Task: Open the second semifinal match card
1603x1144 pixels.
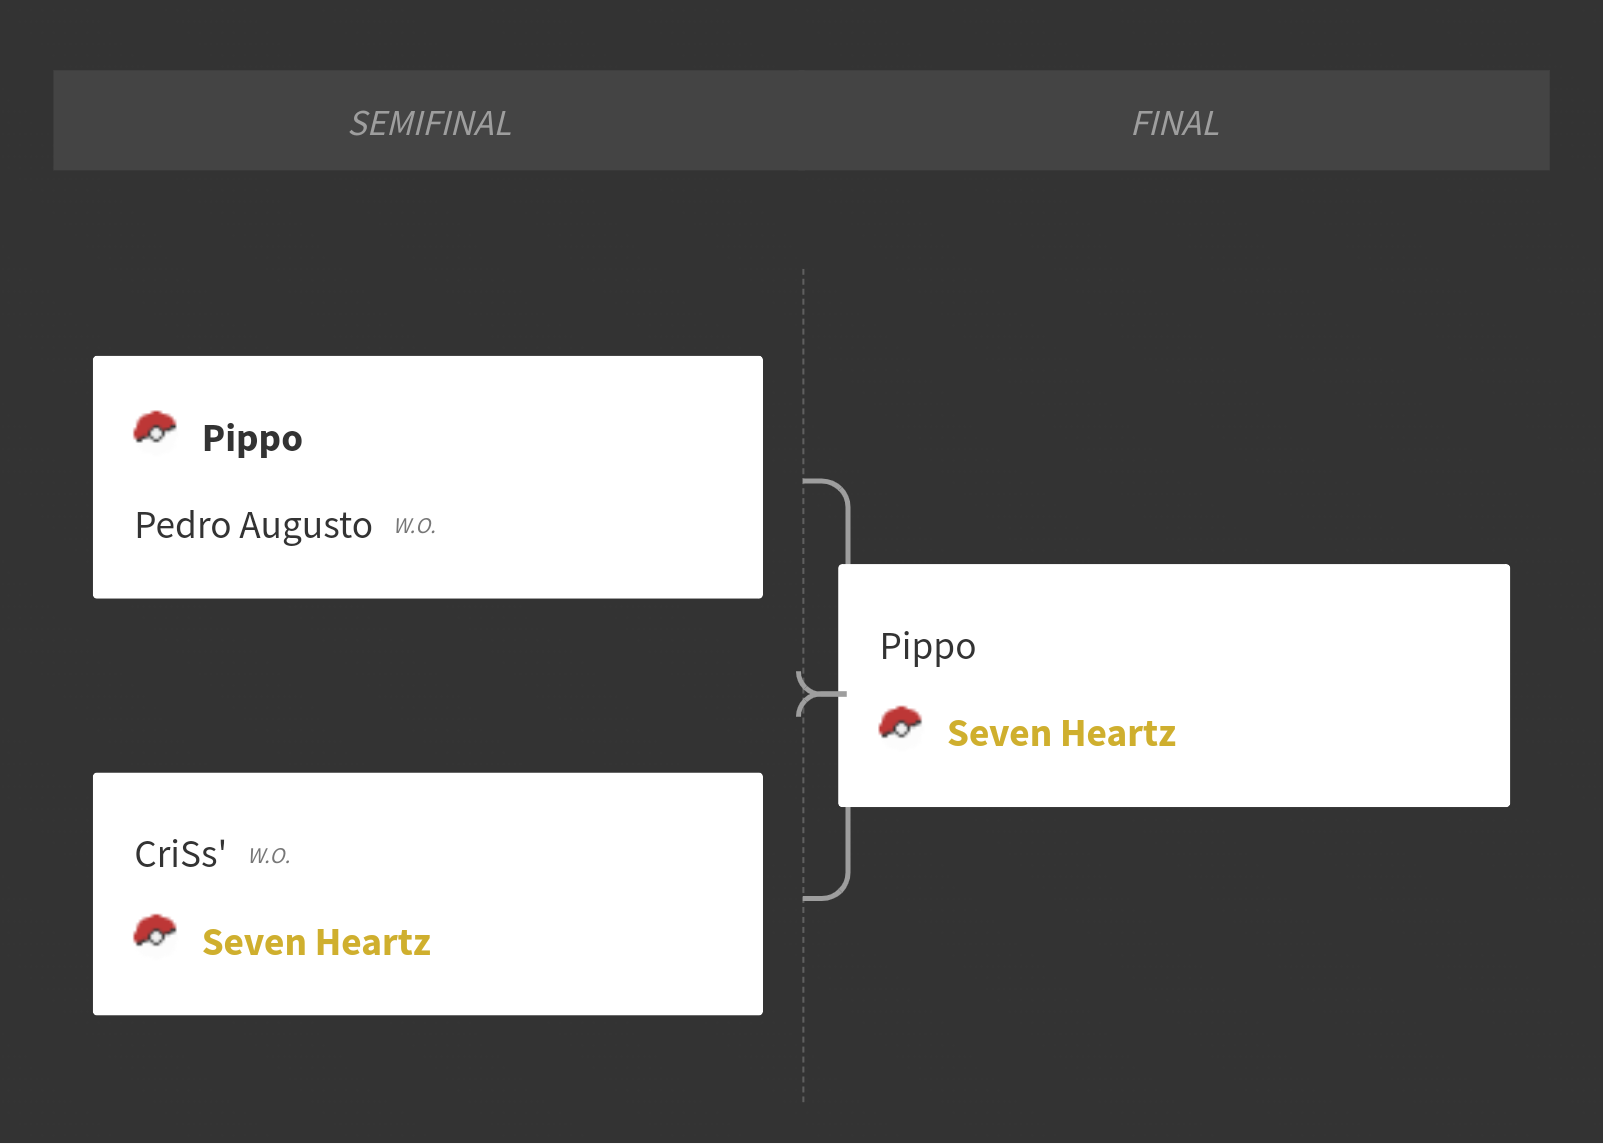Action: [428, 894]
